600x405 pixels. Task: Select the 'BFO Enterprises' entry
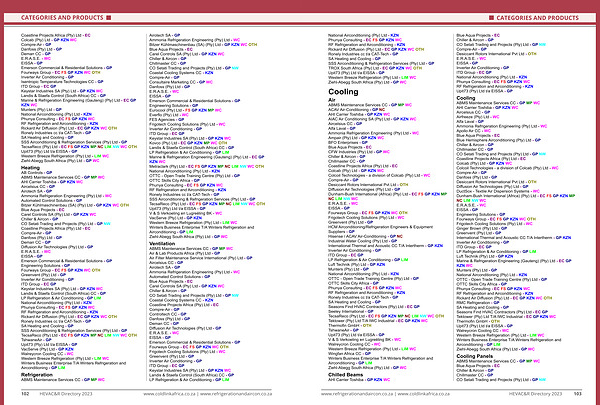coord(348,142)
